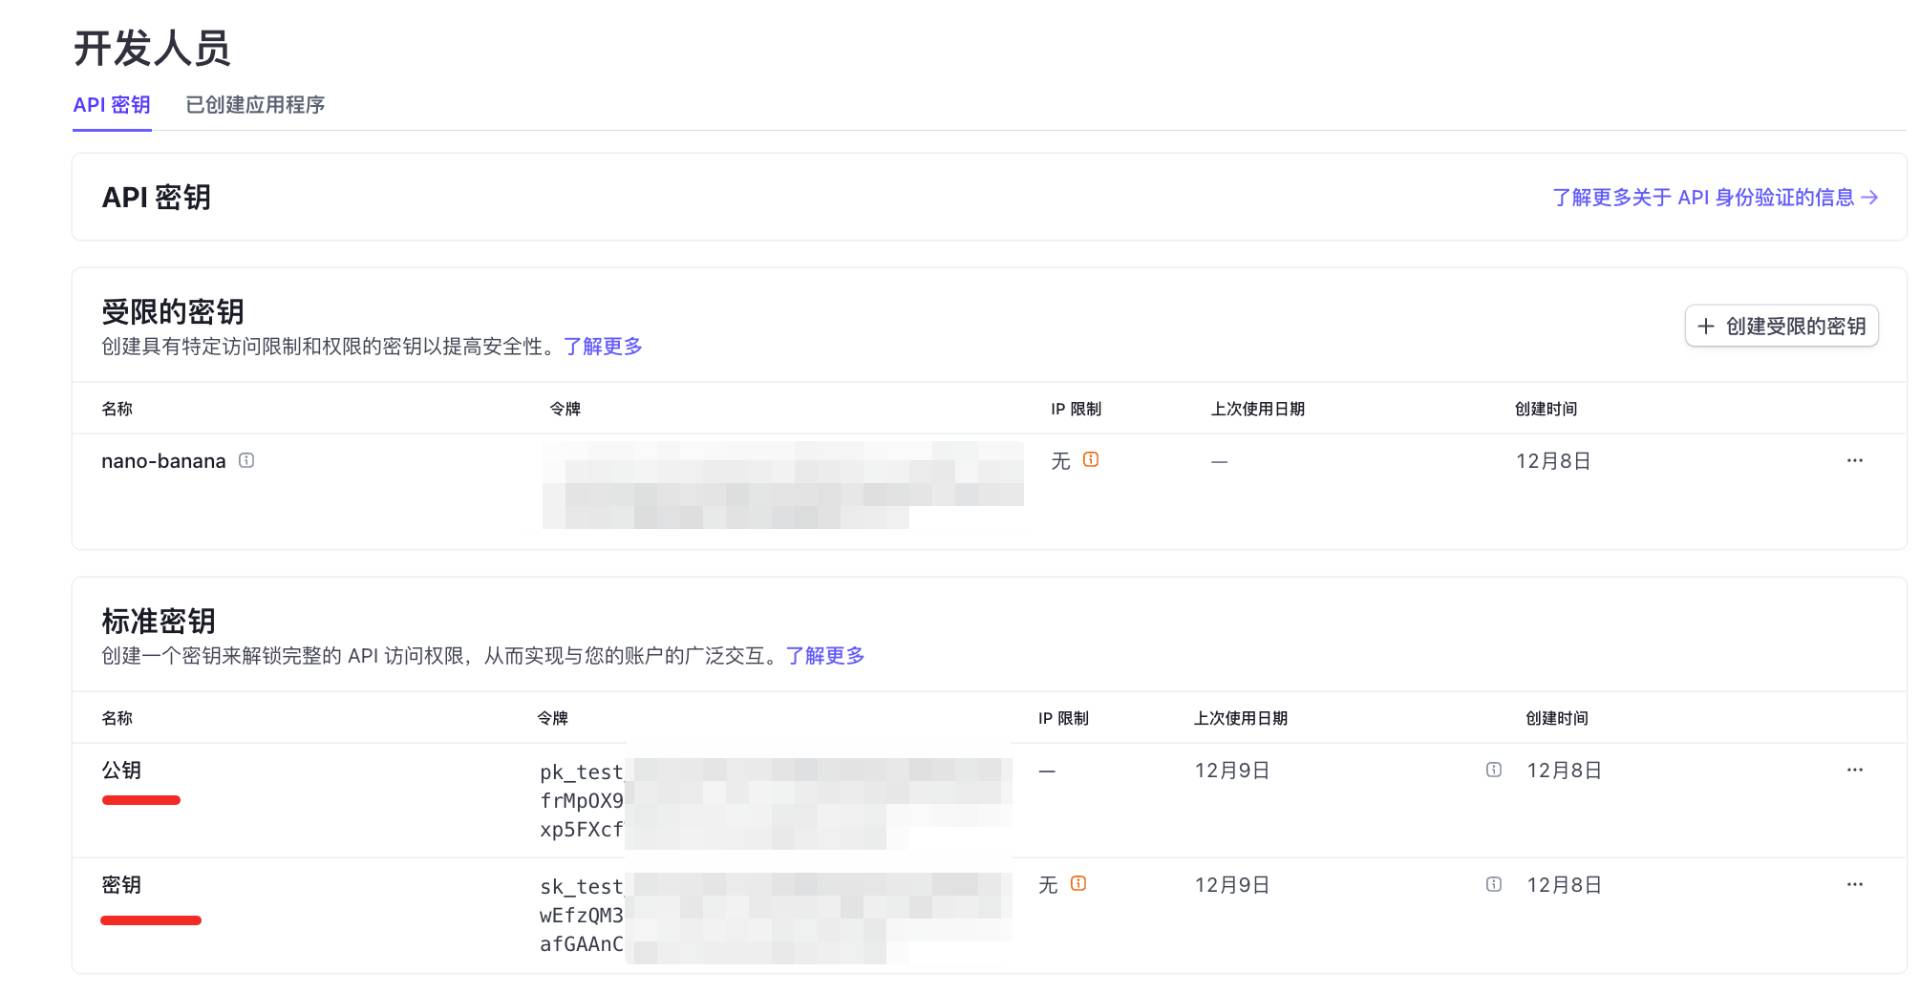
Task: Click the orange IP 限制 icon for 密钥
Action: [1078, 884]
